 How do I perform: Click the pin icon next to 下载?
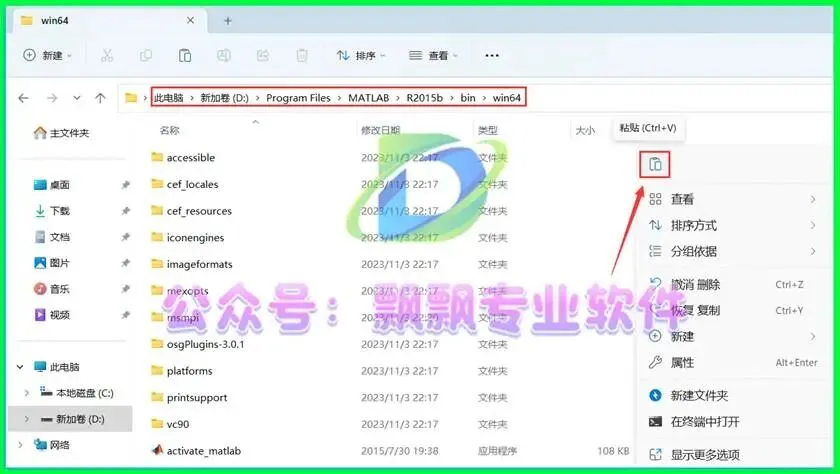pyautogui.click(x=125, y=210)
